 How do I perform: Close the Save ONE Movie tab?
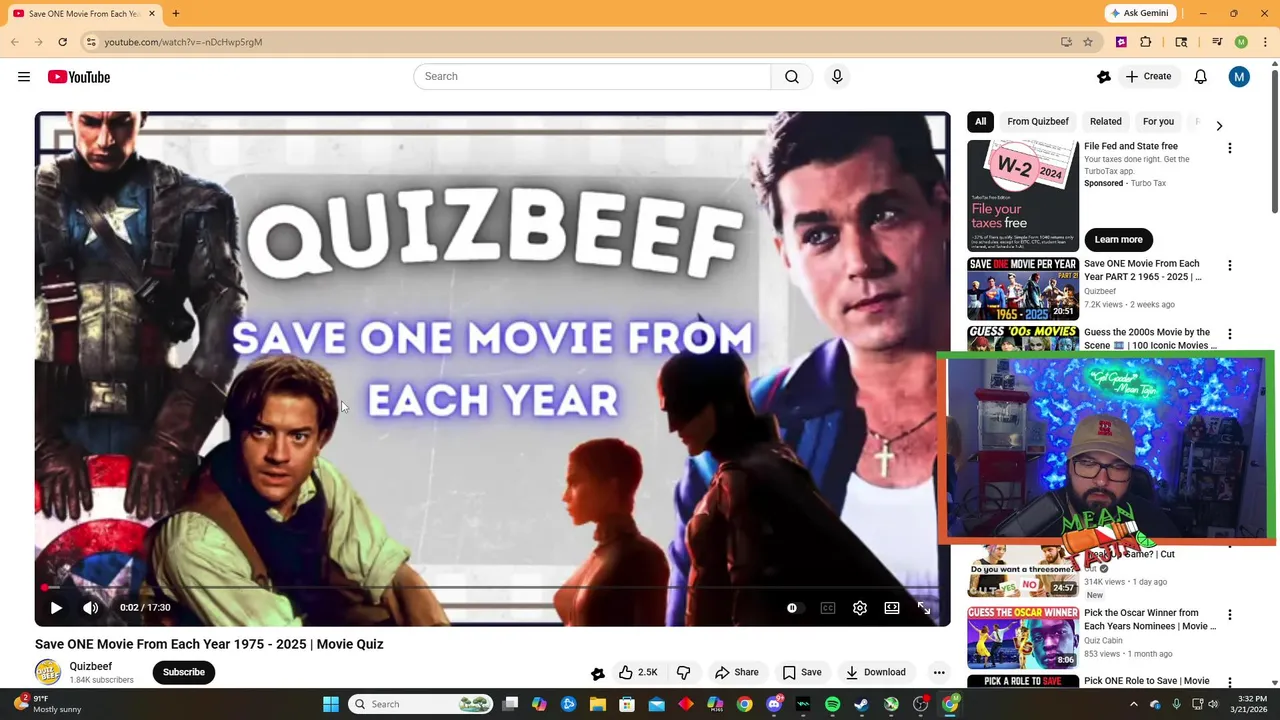[x=152, y=14]
